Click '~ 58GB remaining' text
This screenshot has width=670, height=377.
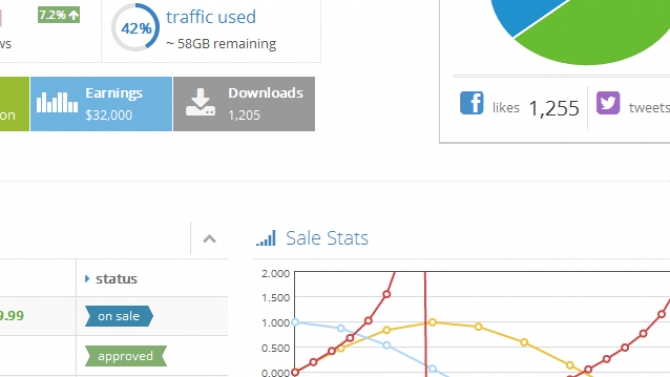coord(221,44)
